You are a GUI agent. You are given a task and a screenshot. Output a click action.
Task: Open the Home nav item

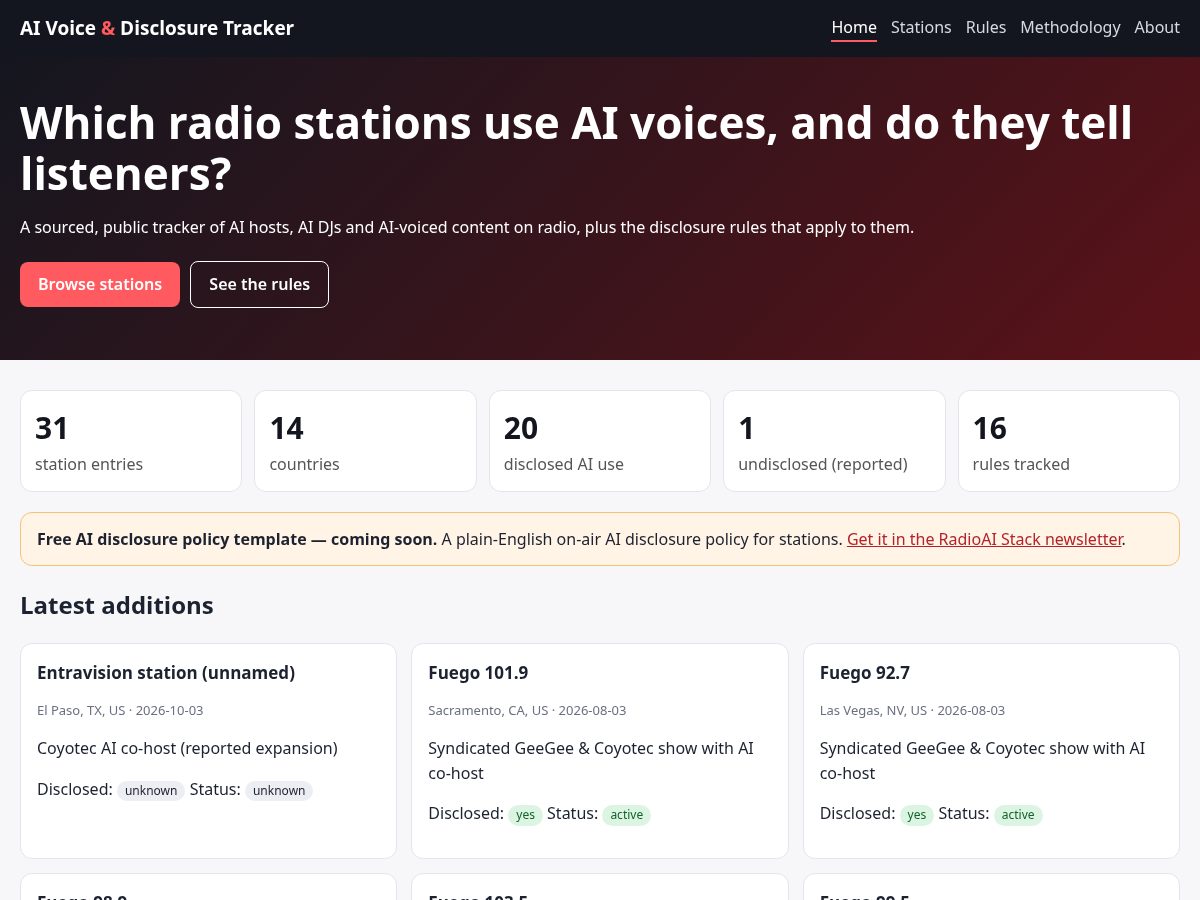854,28
